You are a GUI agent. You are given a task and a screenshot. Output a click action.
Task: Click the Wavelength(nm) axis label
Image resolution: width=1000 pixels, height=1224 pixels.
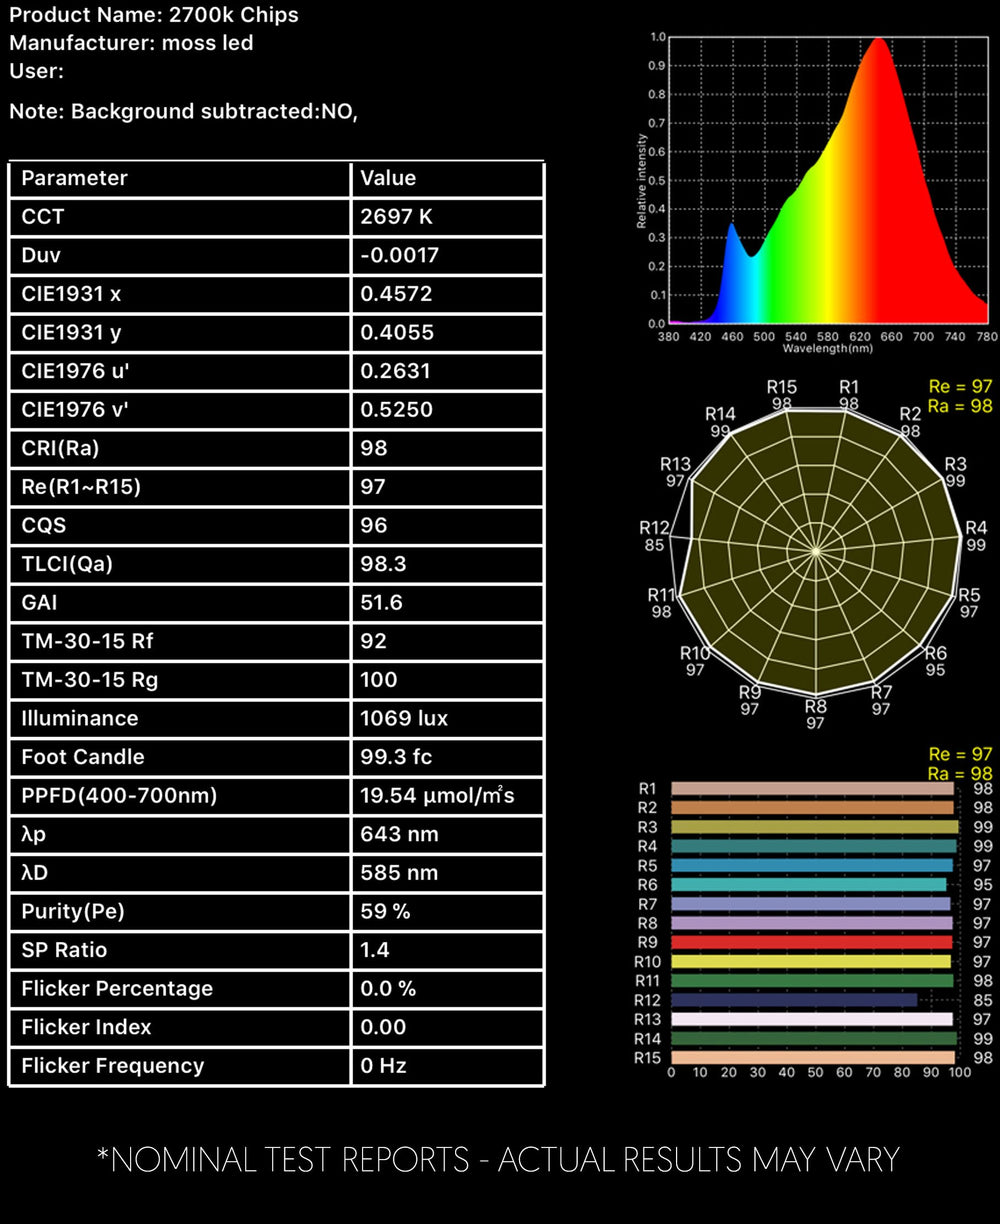pyautogui.click(x=830, y=348)
